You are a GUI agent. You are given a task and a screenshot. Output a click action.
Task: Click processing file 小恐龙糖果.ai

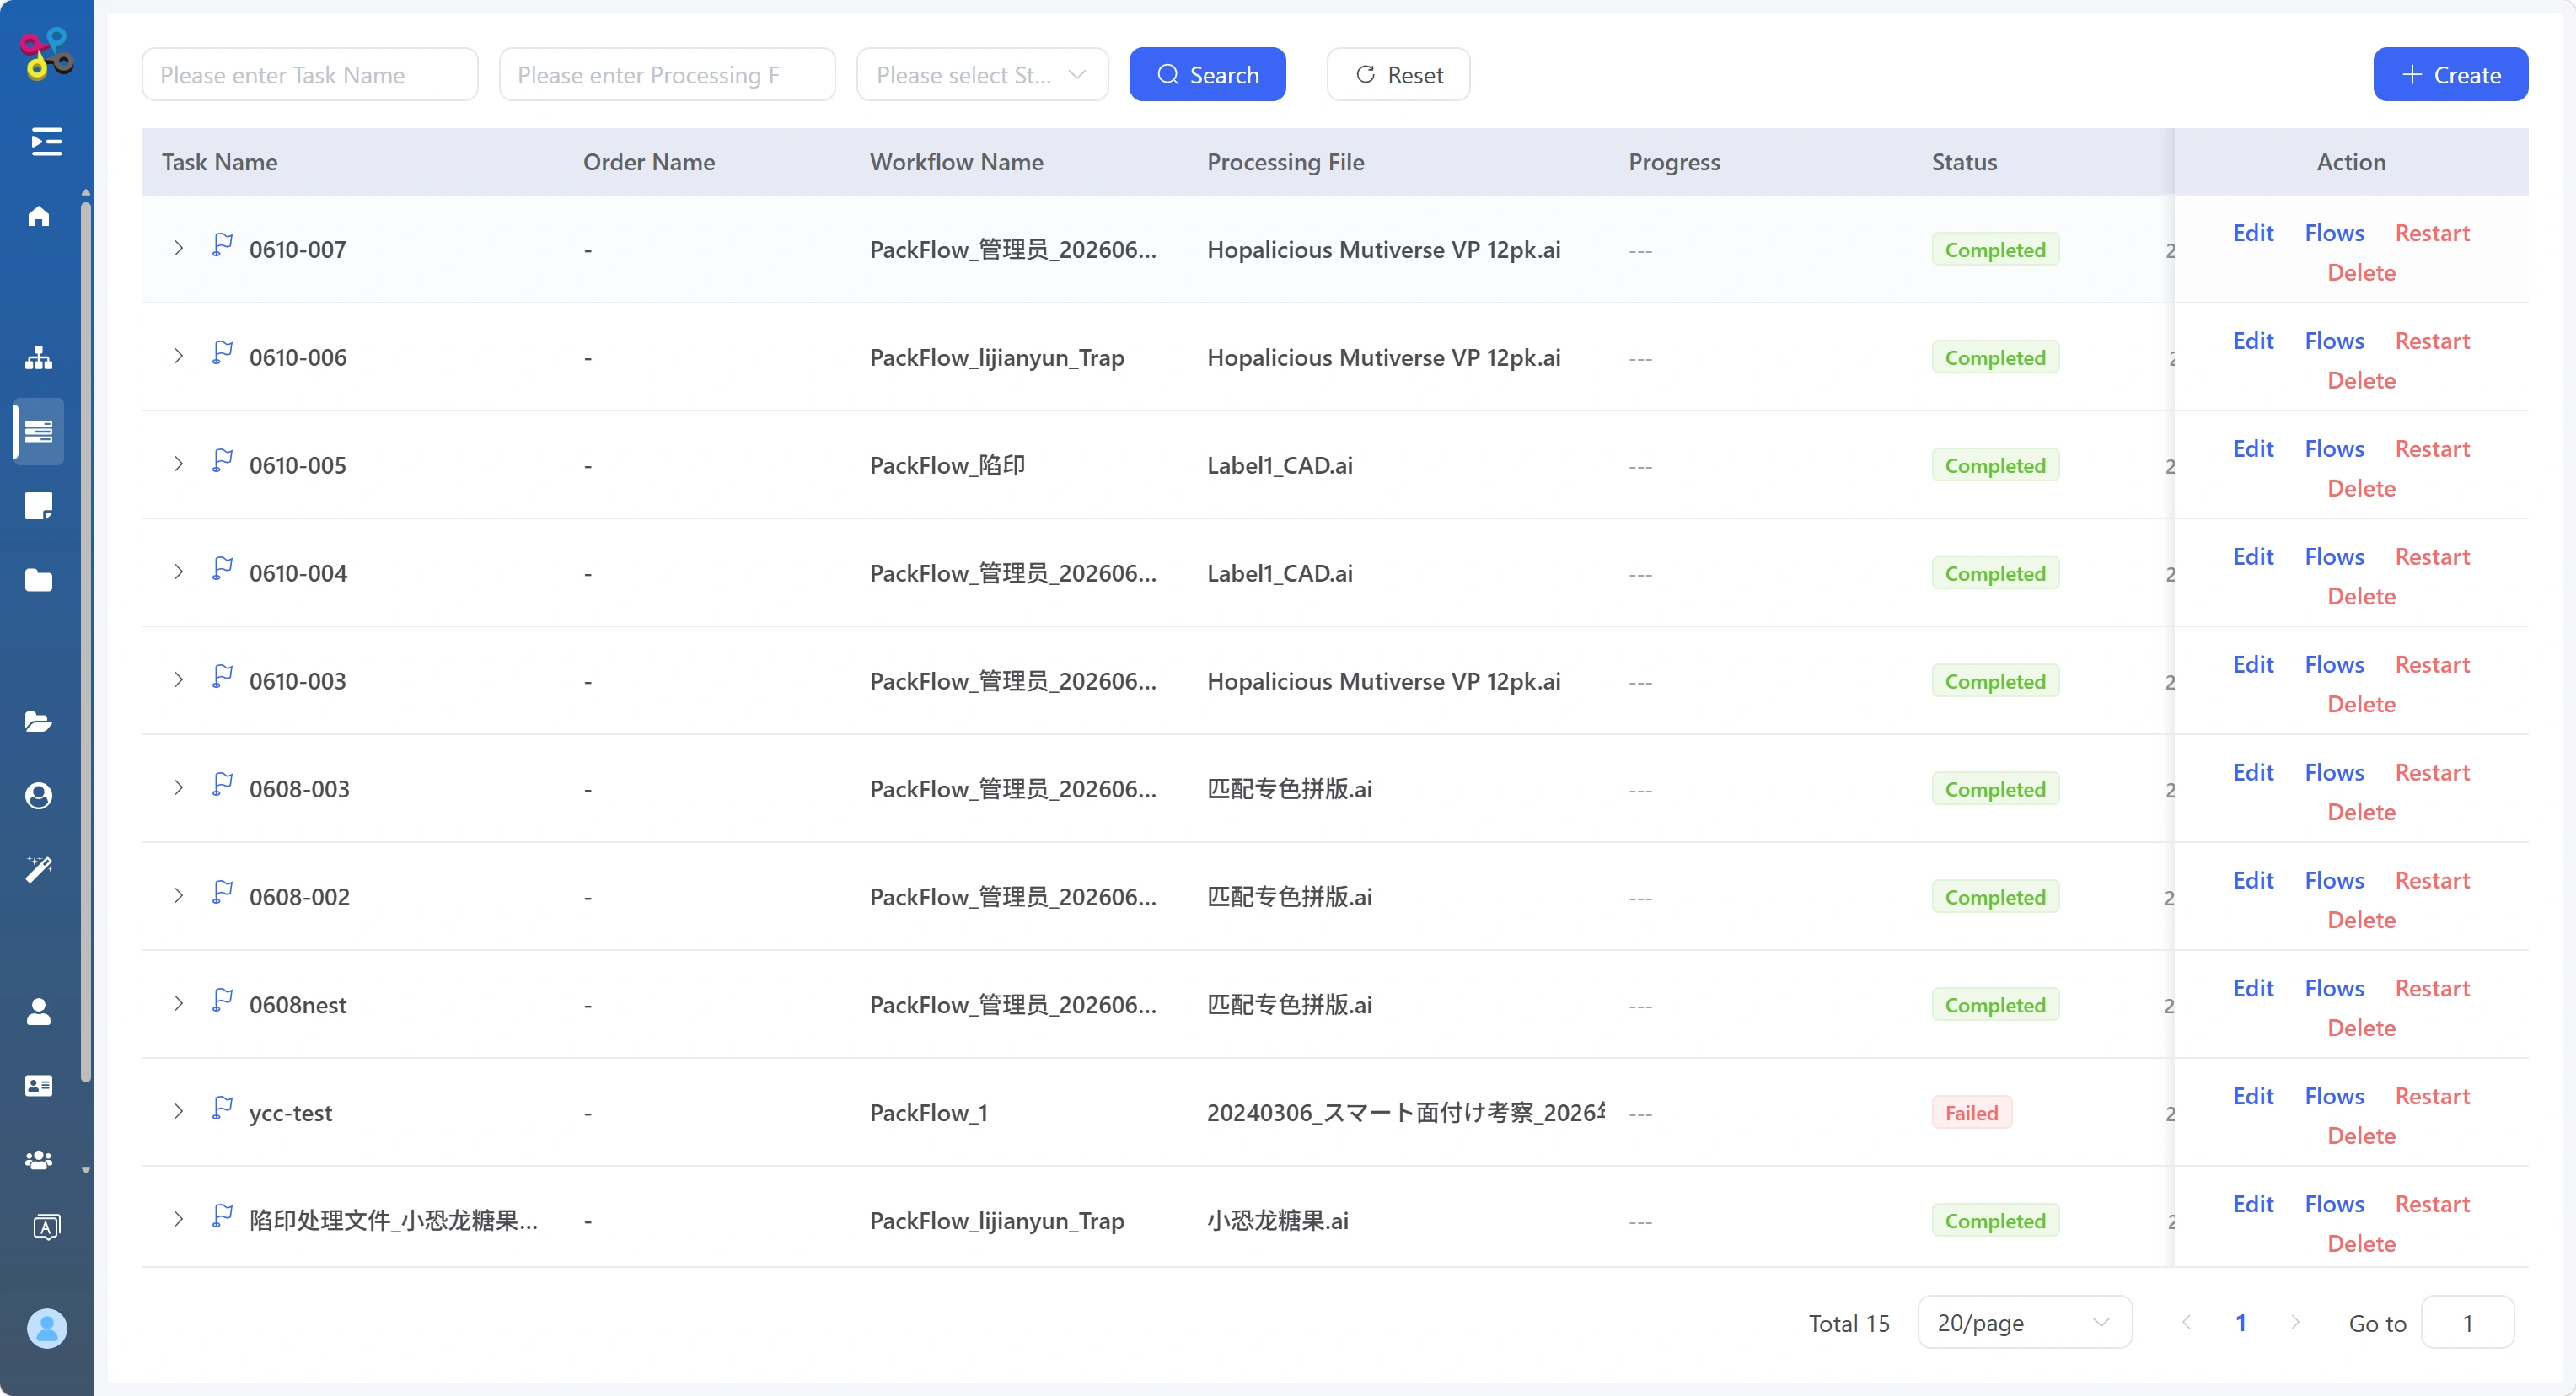point(1277,1221)
